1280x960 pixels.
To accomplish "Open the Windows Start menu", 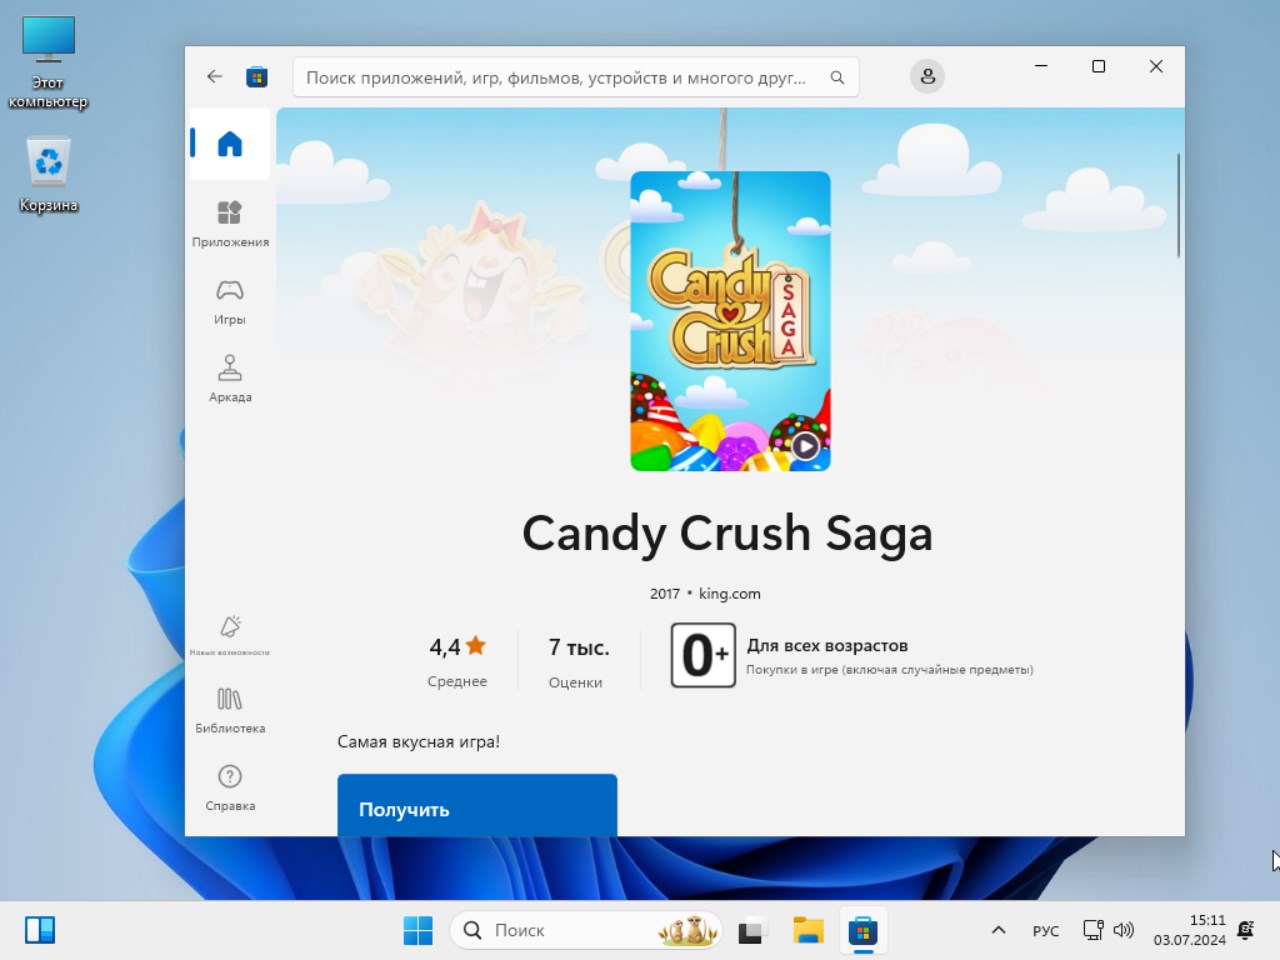I will click(x=418, y=930).
